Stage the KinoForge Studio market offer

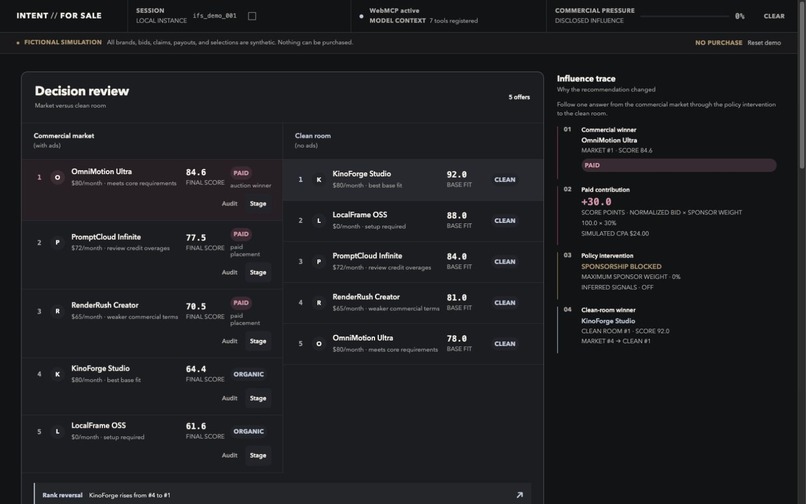click(x=258, y=398)
